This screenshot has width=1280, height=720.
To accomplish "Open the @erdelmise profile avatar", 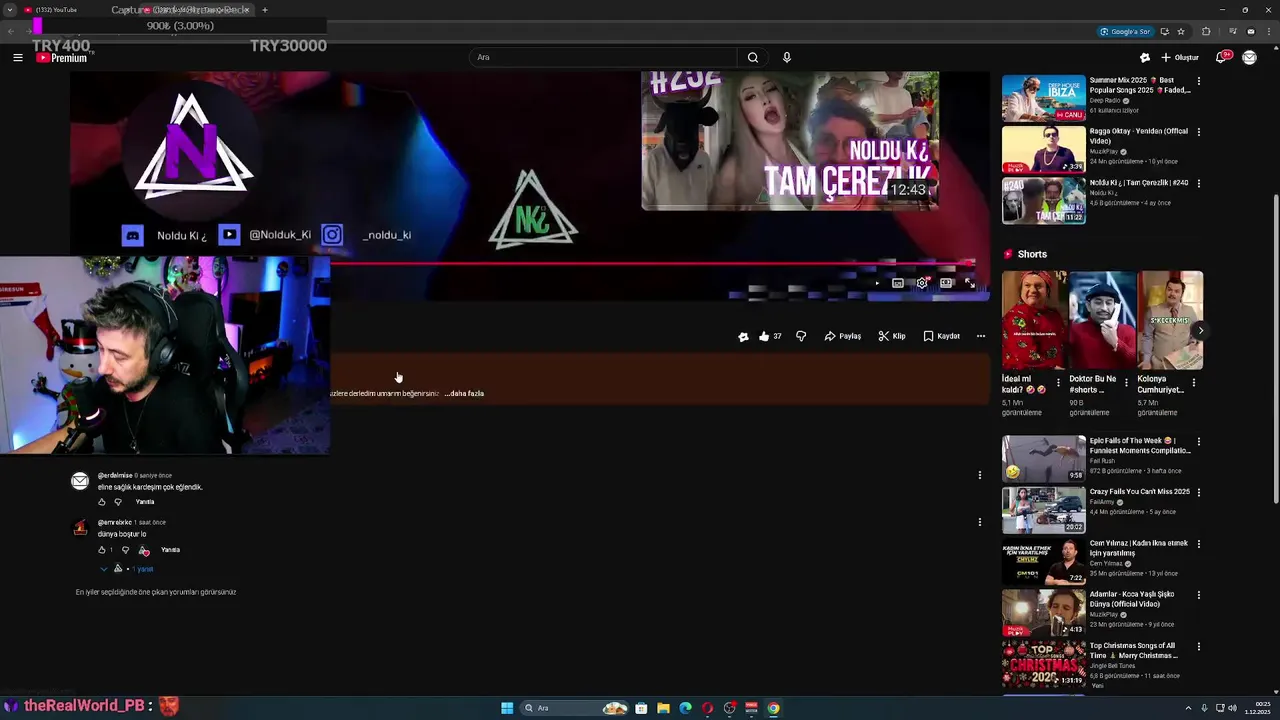I will pos(80,481).
